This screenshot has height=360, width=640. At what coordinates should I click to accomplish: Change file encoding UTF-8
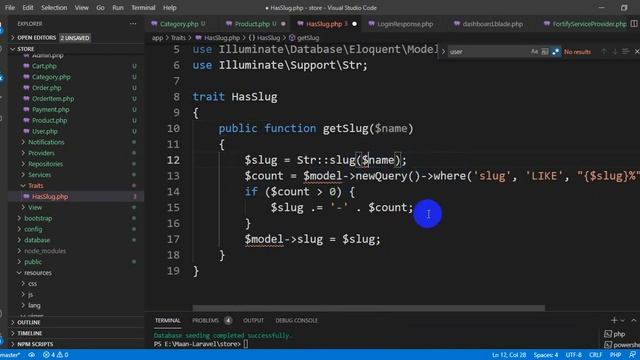coord(573,355)
